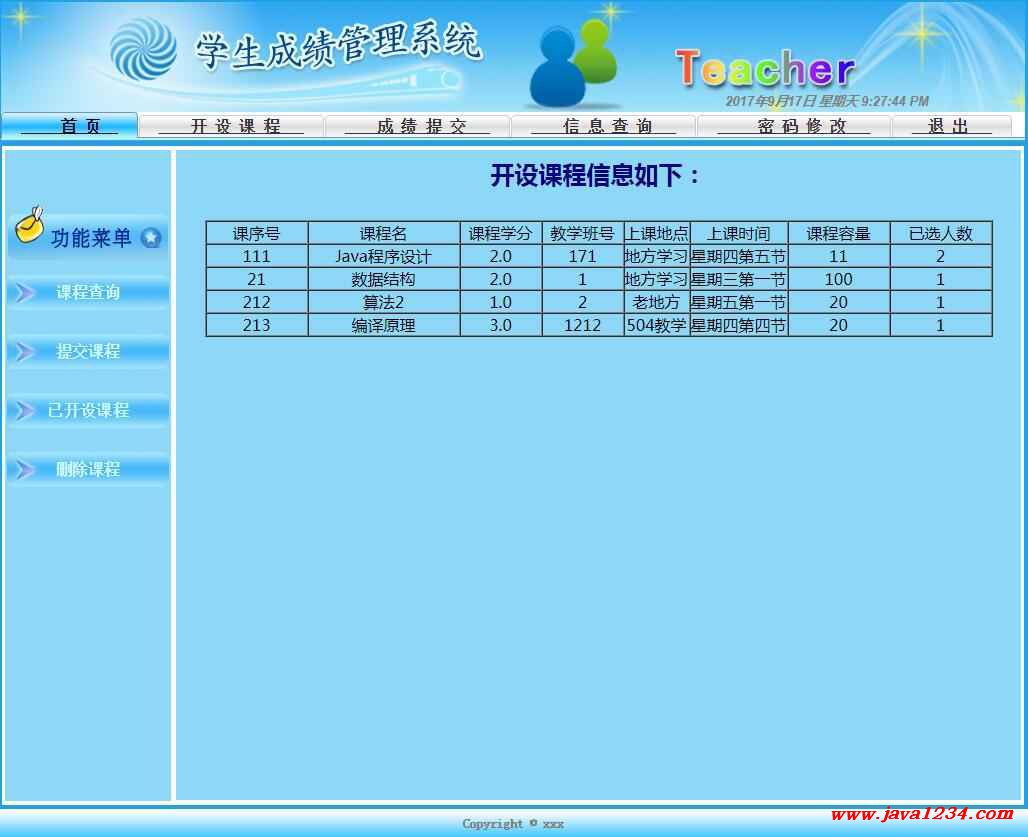Open the 信息查询 navigation tab

point(604,126)
